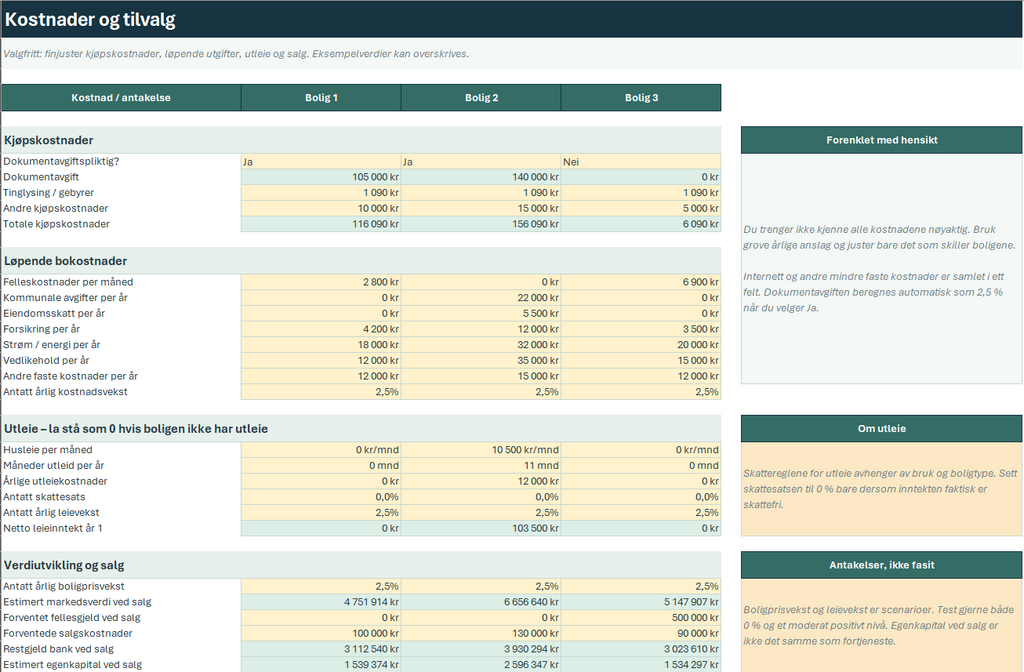Screen dimensions: 1024x672
Task: Select Antatt årlig kostnadsvekst cell for Bolig 1
Action: point(321,392)
